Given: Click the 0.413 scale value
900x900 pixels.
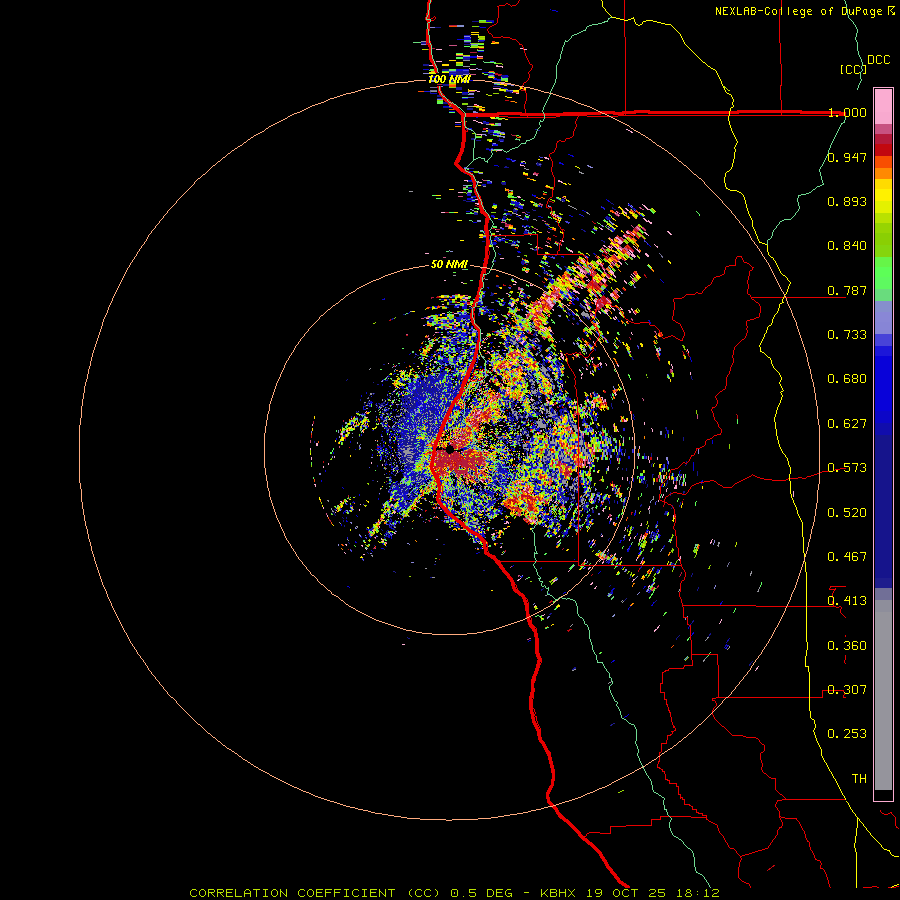Looking at the screenshot, I should 847,601.
